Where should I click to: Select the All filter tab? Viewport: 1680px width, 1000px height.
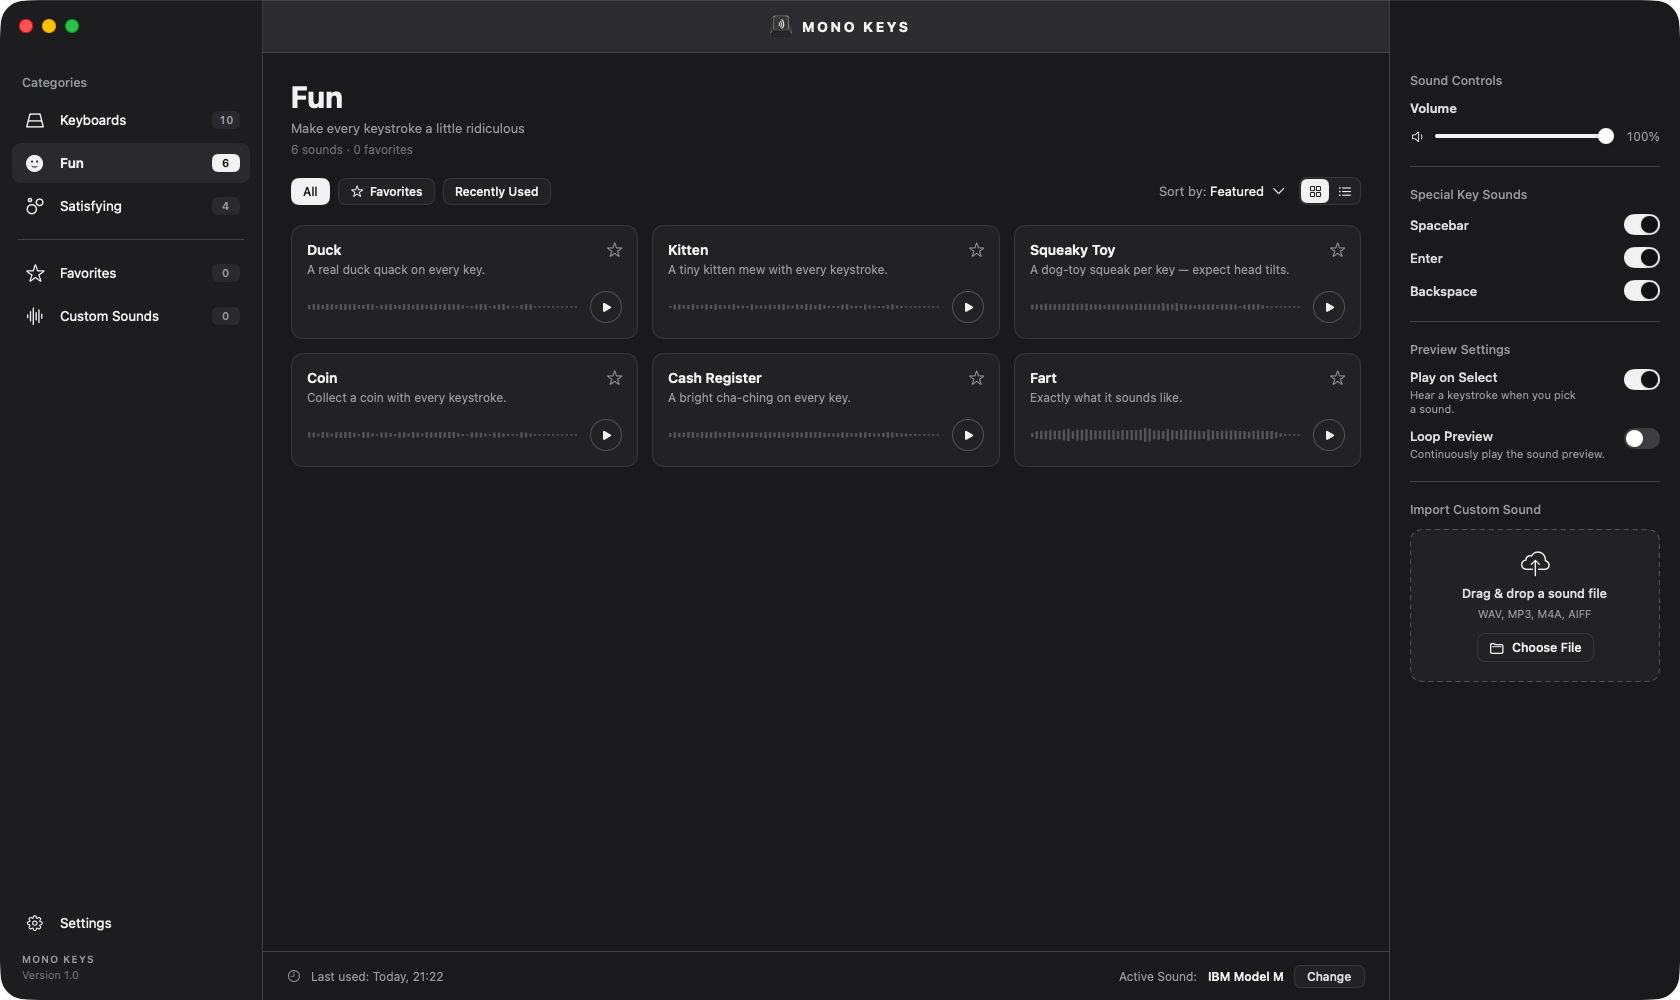310,191
